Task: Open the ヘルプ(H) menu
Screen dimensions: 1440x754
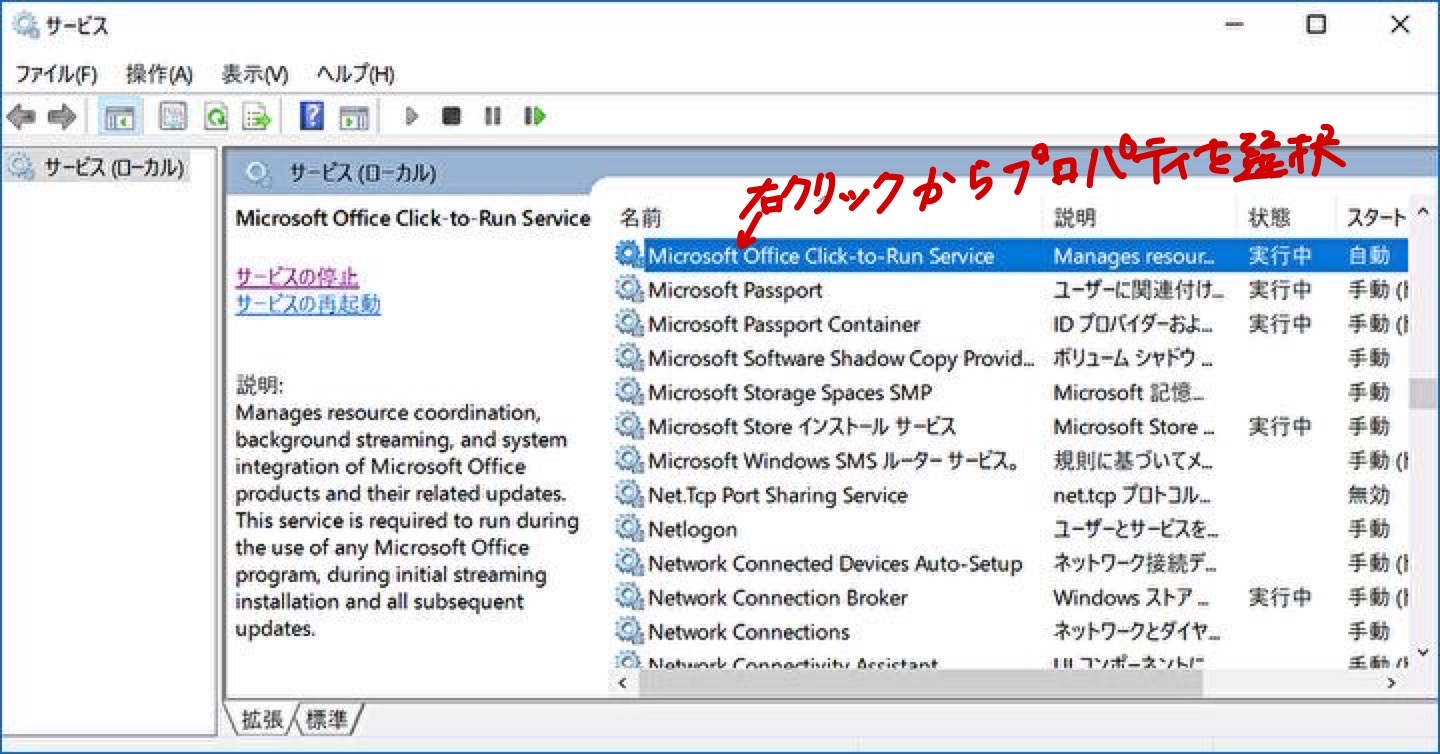Action: pyautogui.click(x=355, y=74)
